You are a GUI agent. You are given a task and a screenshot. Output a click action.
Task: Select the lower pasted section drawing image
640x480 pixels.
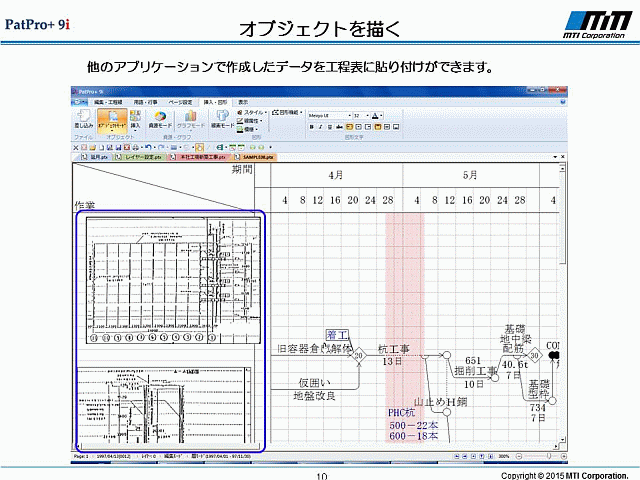coord(164,405)
